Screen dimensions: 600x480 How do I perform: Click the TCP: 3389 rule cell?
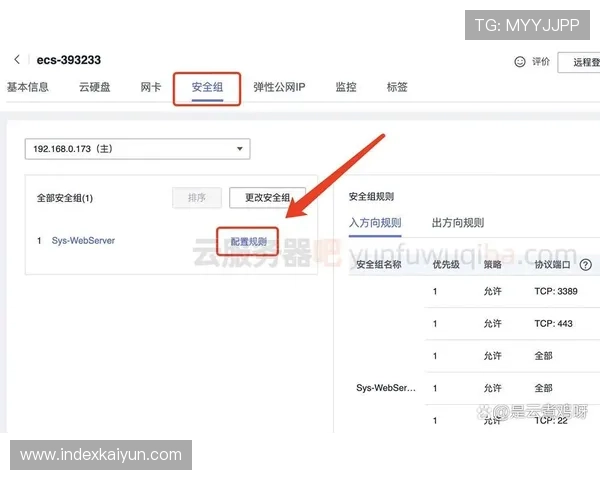click(556, 291)
